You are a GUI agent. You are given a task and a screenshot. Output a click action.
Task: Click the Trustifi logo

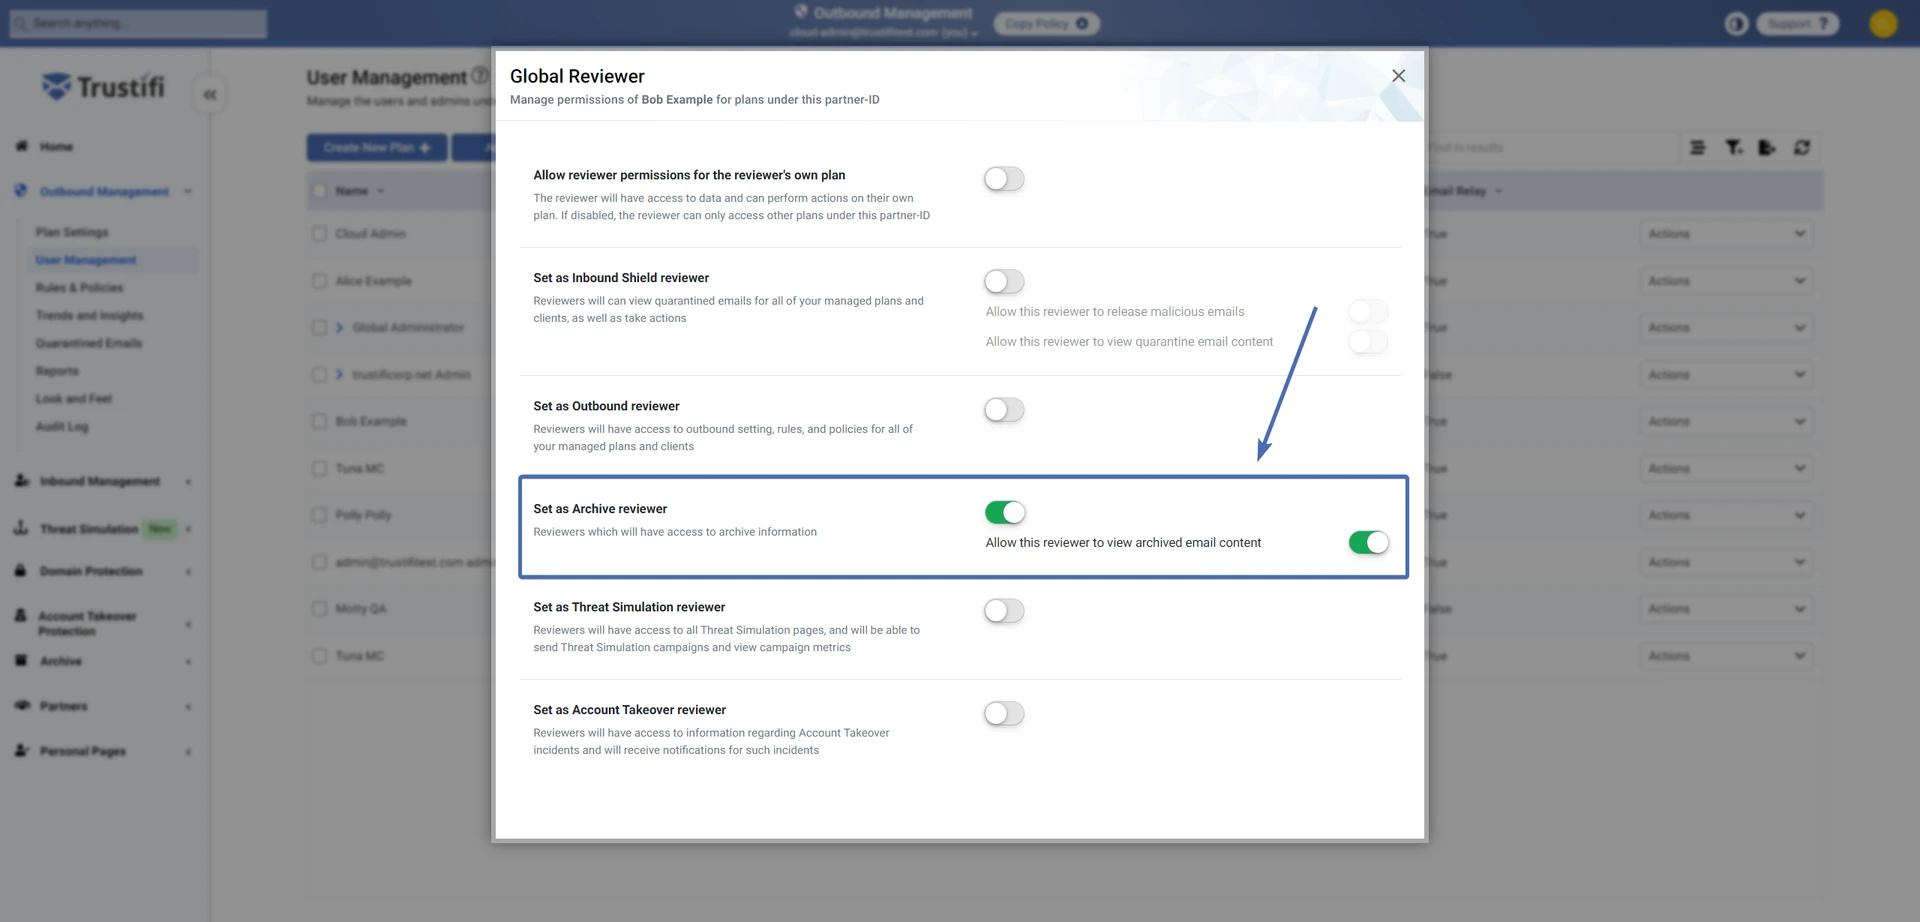[x=103, y=87]
